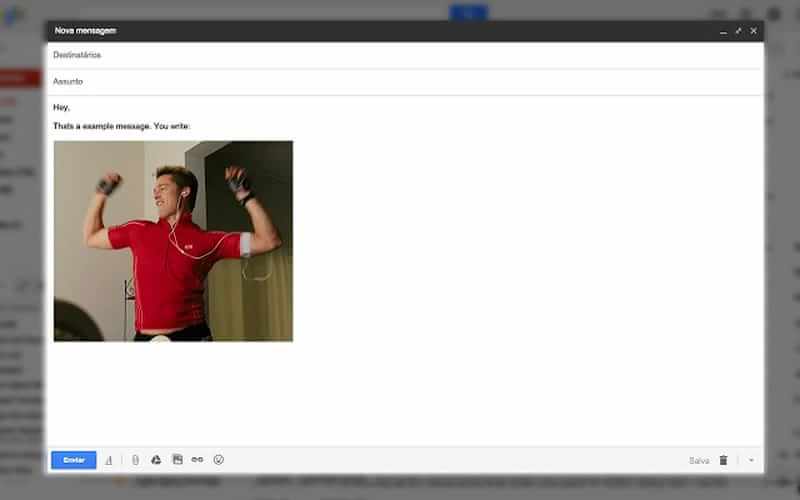This screenshot has width=800, height=500.
Task: Open the emoji picker smiley icon
Action: [218, 460]
